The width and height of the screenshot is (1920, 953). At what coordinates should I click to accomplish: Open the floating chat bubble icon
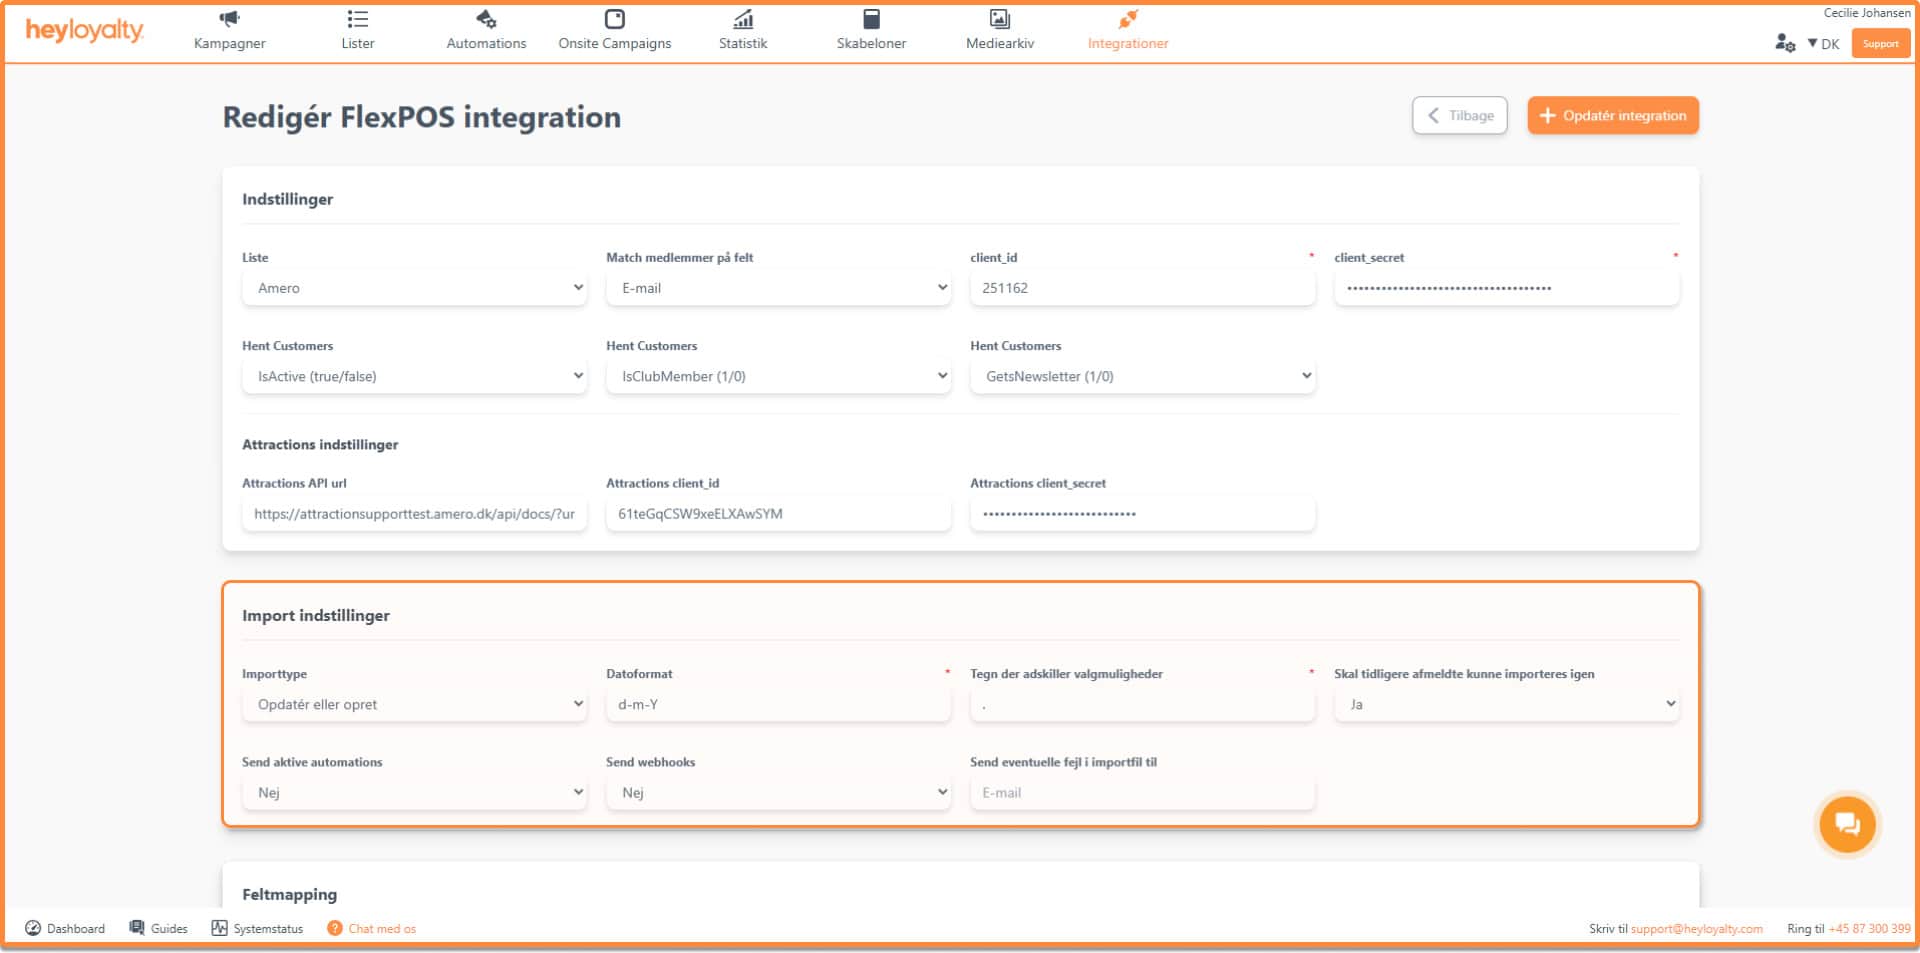(x=1846, y=824)
